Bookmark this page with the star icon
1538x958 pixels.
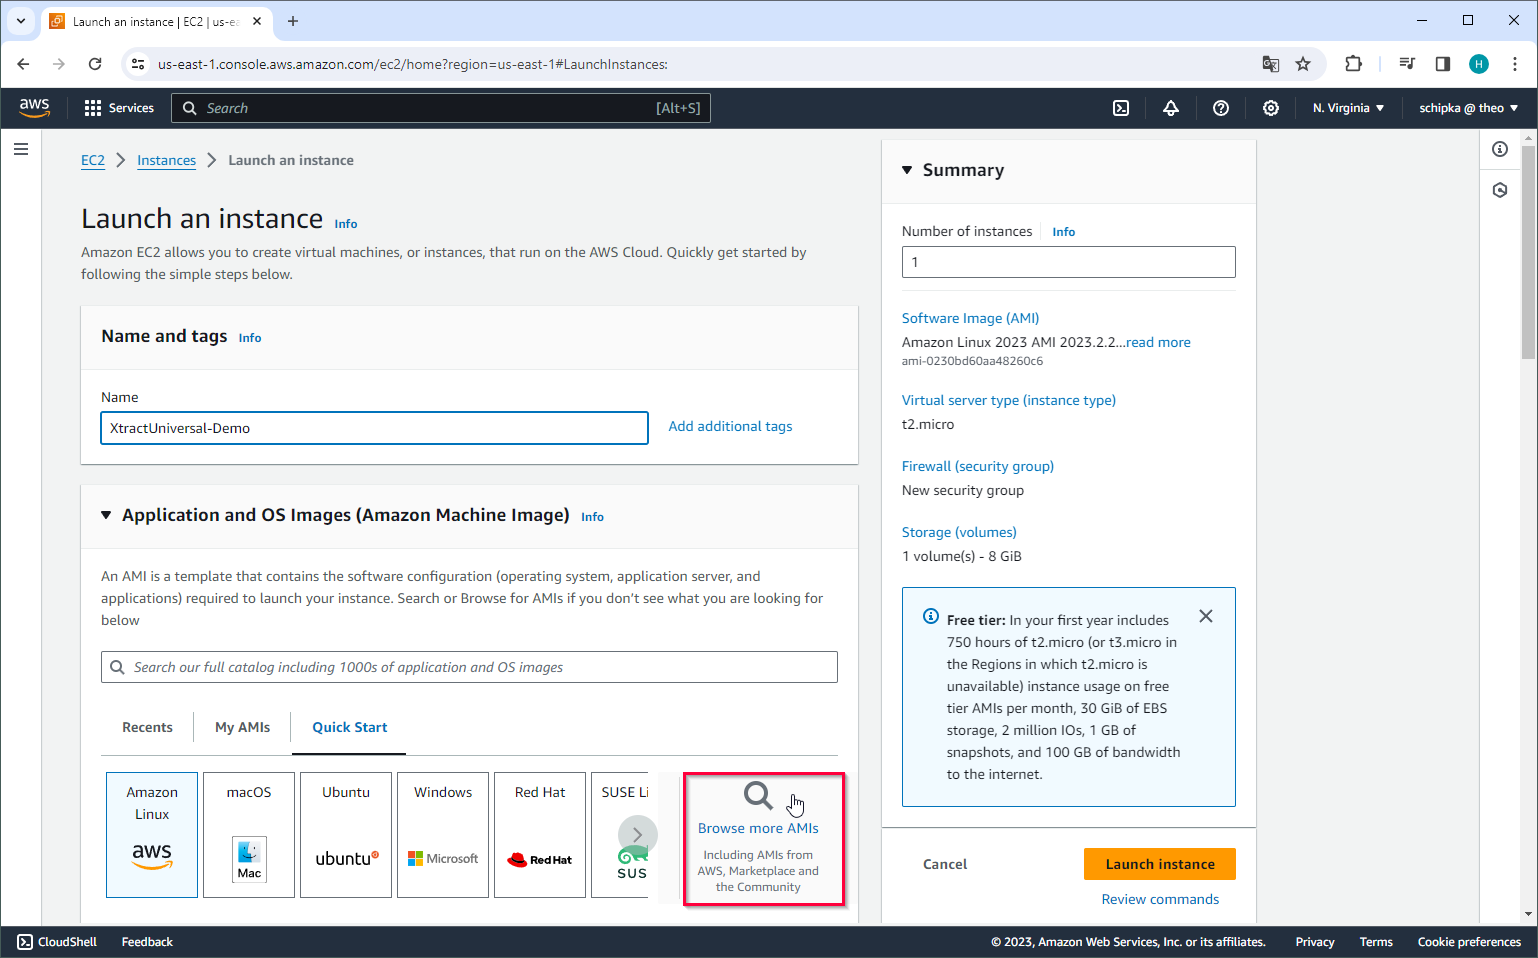[1303, 64]
